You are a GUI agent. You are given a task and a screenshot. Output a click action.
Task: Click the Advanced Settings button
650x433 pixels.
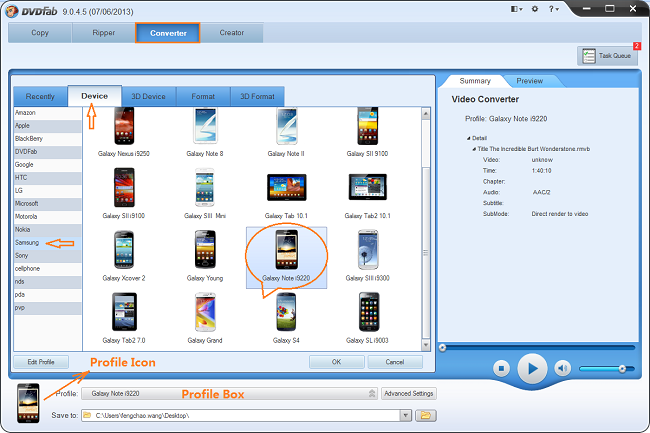(409, 393)
